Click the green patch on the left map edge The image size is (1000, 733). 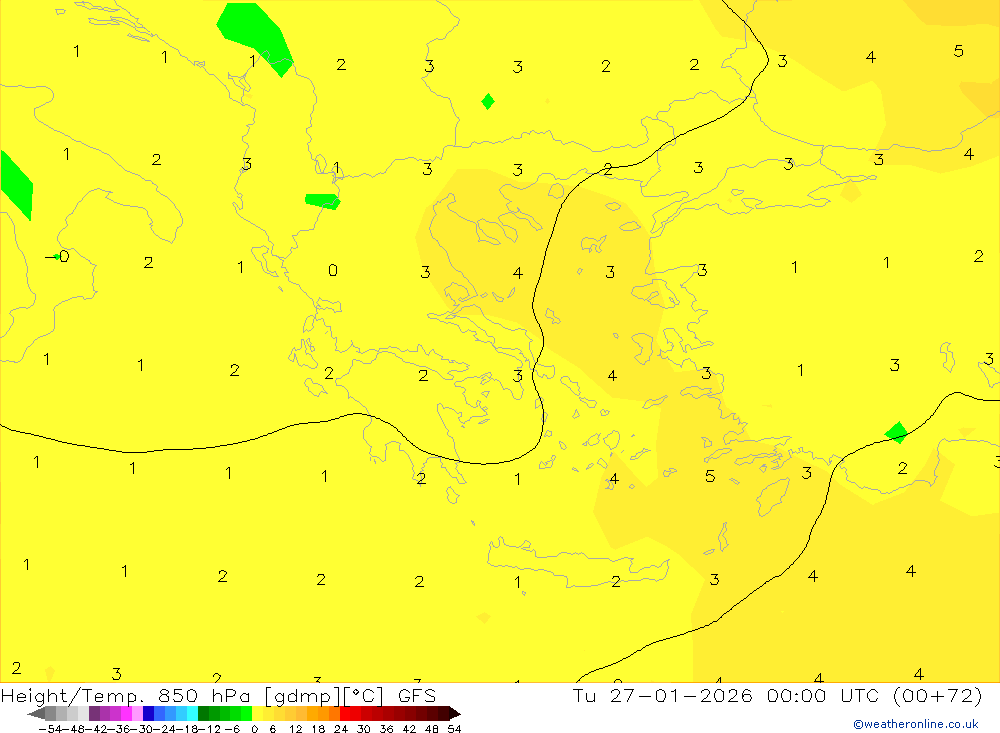16,186
